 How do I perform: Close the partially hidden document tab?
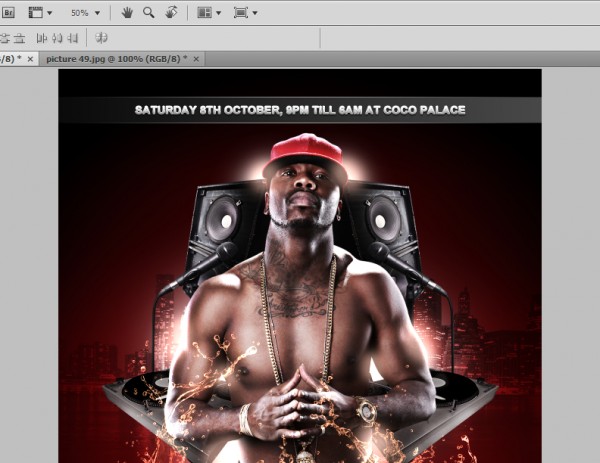[x=30, y=59]
